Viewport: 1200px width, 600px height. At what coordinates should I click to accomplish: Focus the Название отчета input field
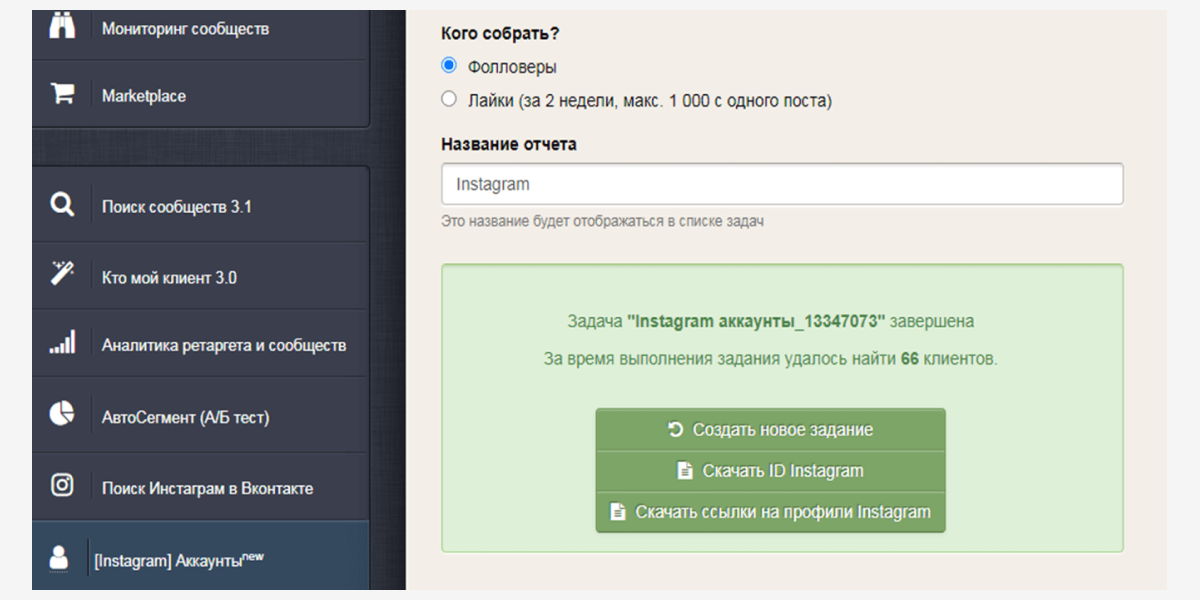click(782, 184)
